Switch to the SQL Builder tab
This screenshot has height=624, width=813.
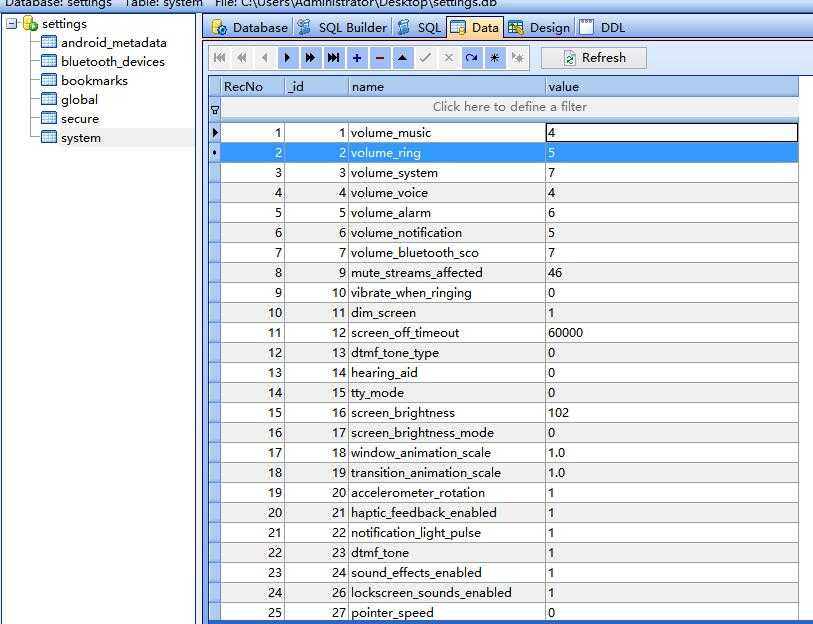tap(342, 27)
